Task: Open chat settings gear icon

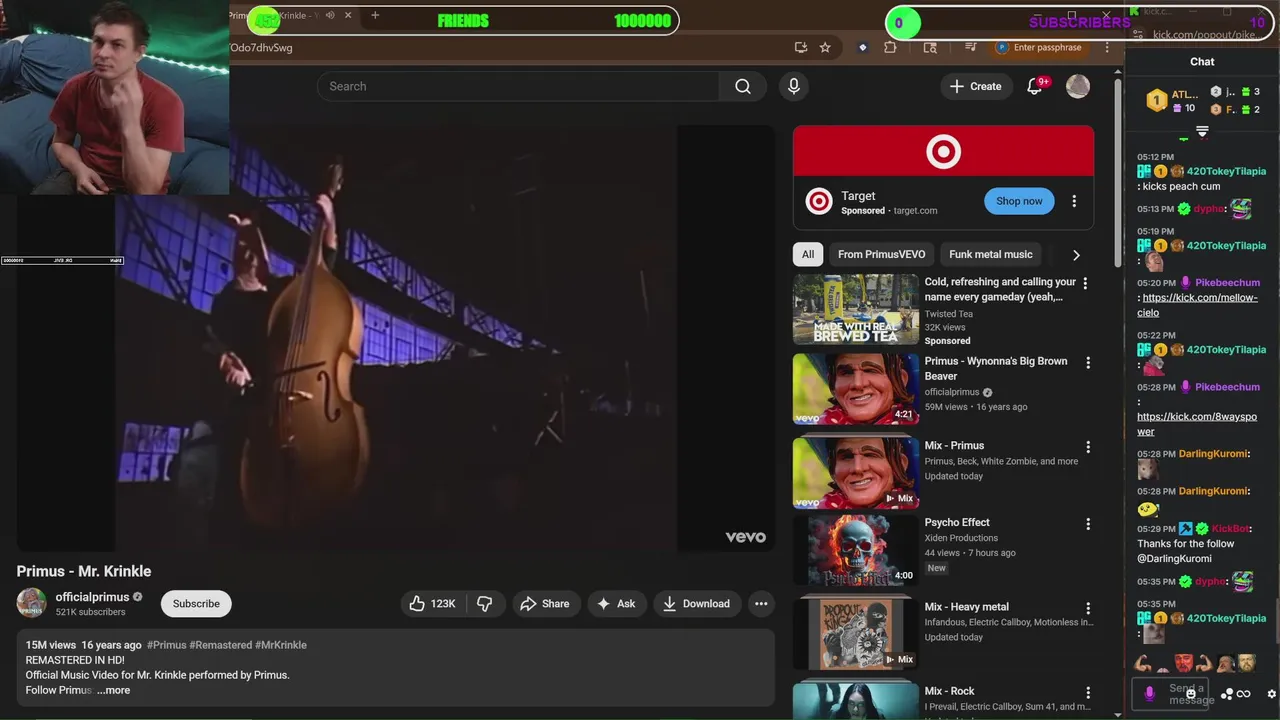Action: [x=1271, y=694]
